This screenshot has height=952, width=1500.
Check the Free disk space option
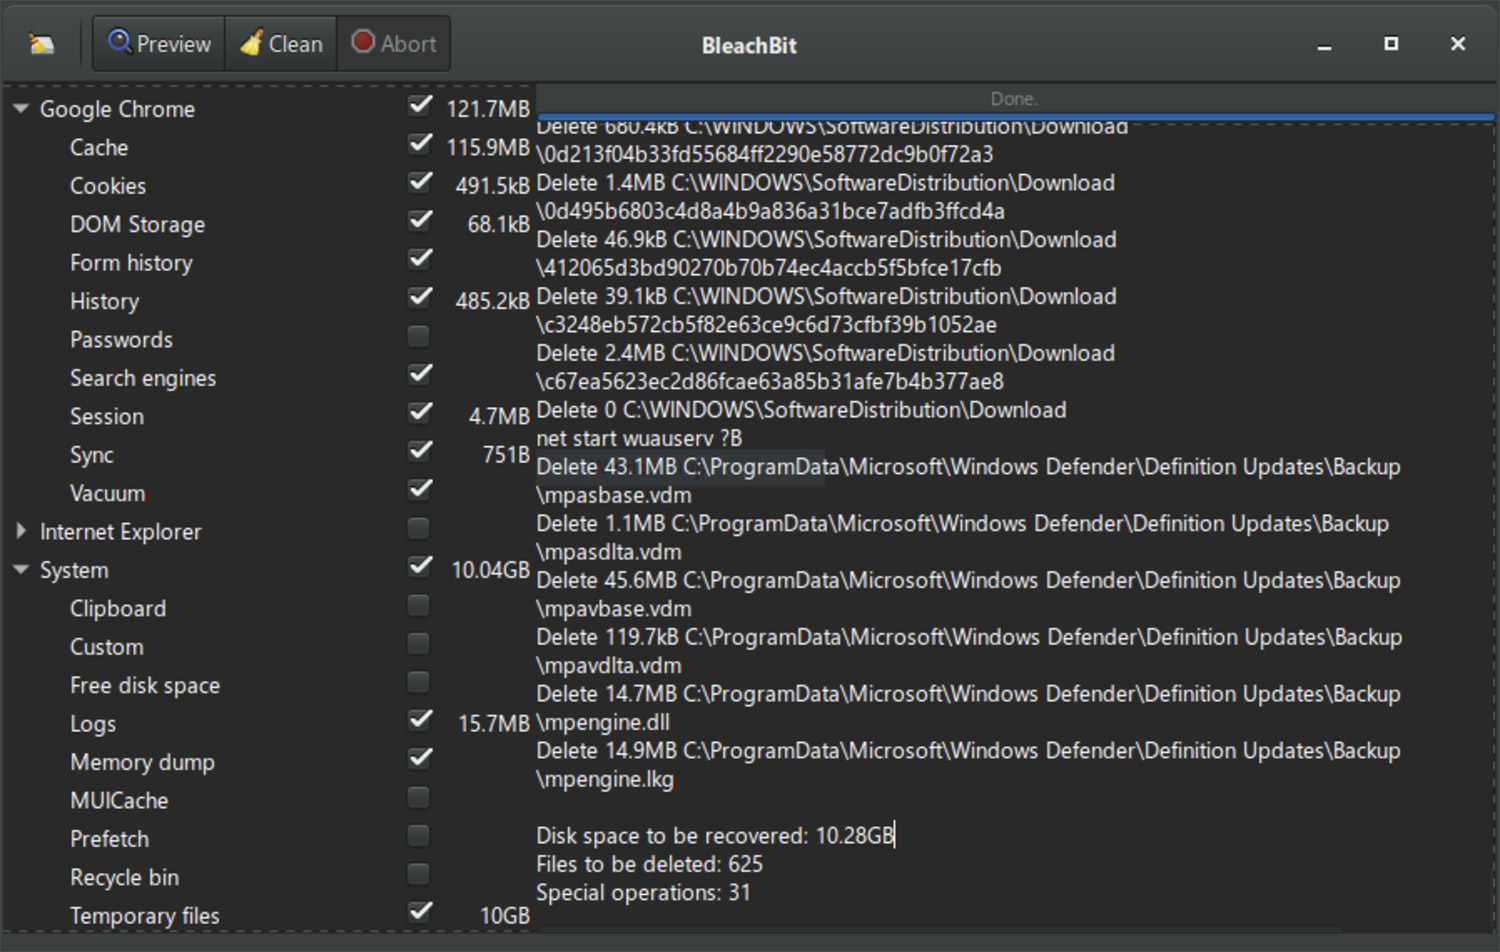tap(419, 682)
